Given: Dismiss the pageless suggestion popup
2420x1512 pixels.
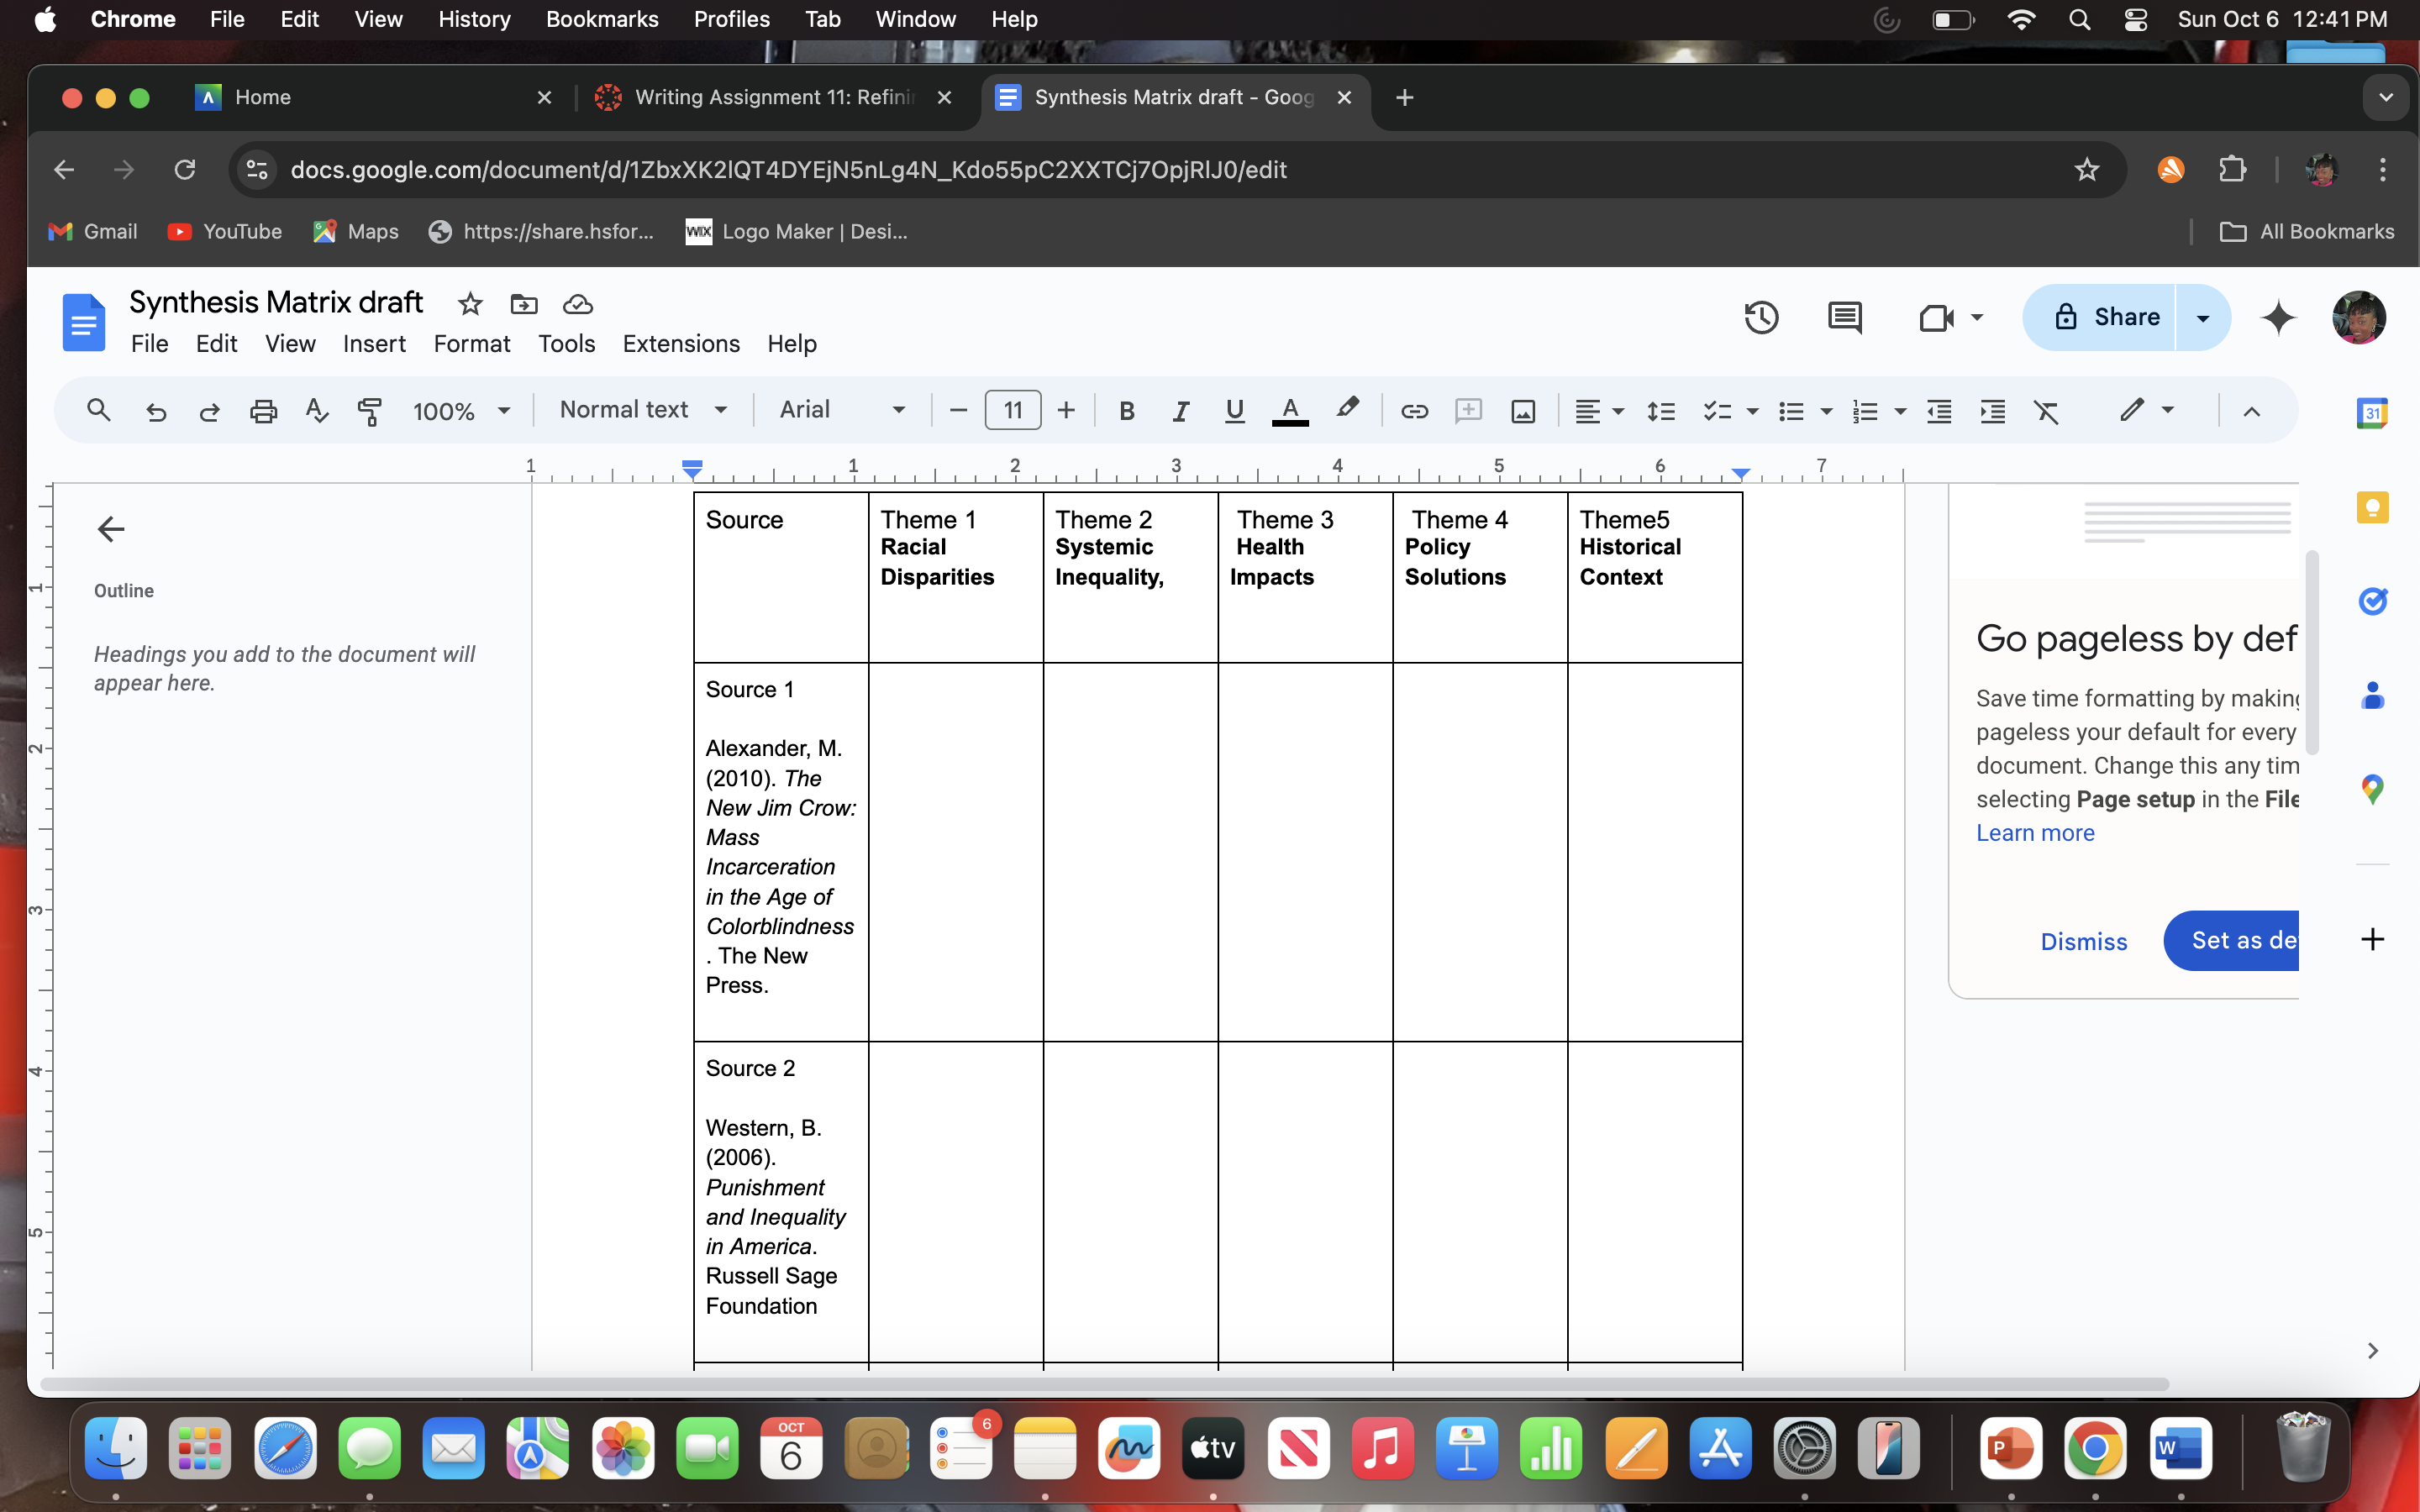Looking at the screenshot, I should coord(2083,941).
